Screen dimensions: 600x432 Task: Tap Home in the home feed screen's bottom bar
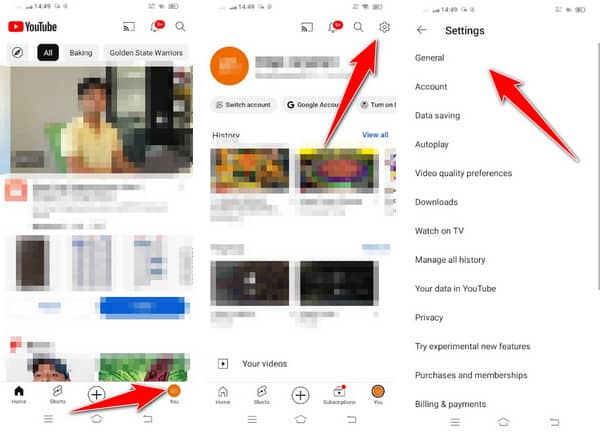coord(19,395)
